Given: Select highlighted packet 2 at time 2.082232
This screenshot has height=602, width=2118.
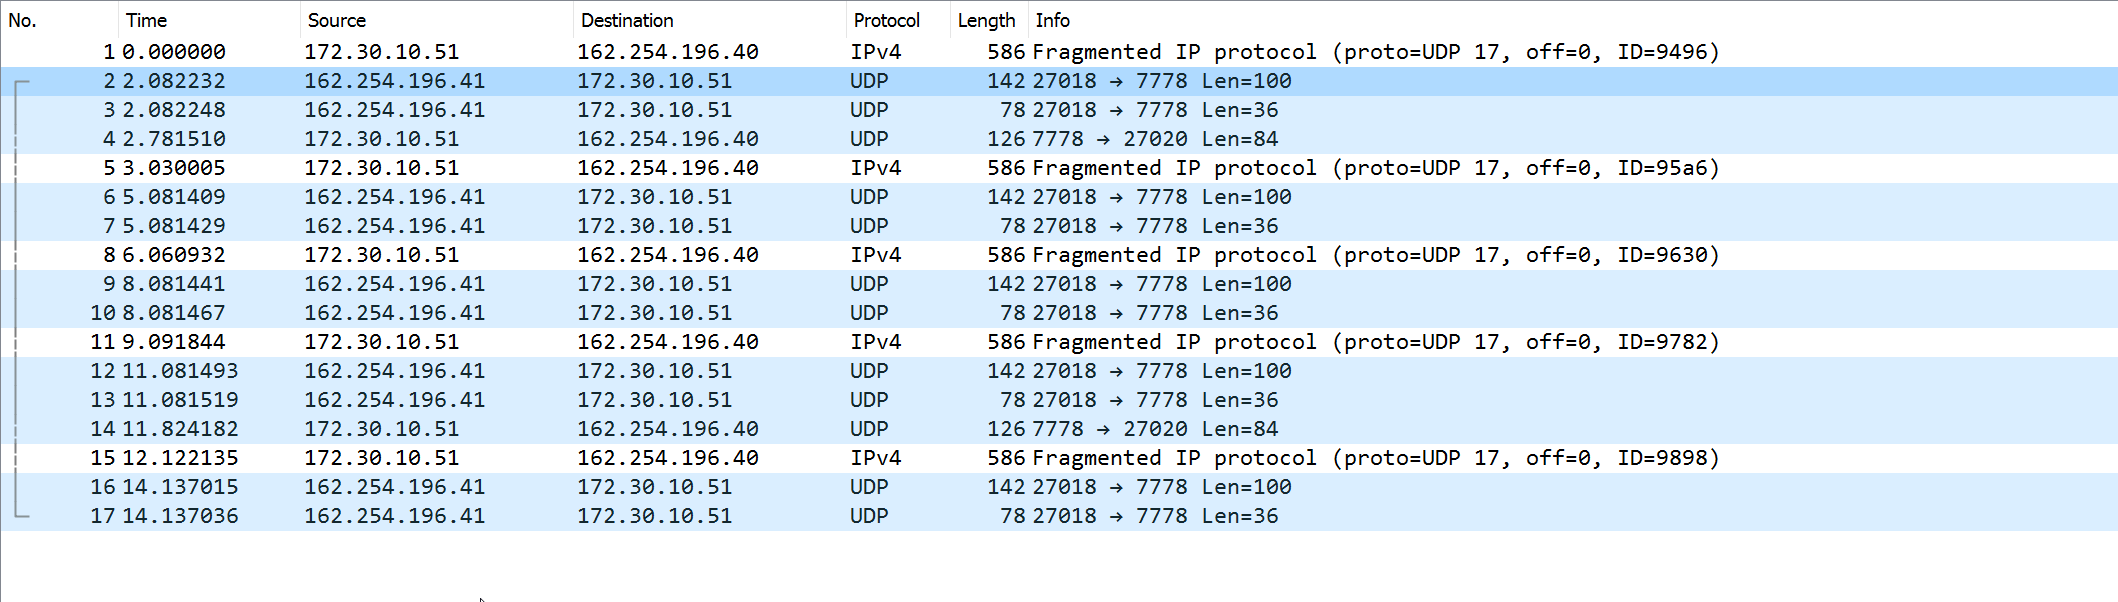Looking at the screenshot, I should (1059, 81).
